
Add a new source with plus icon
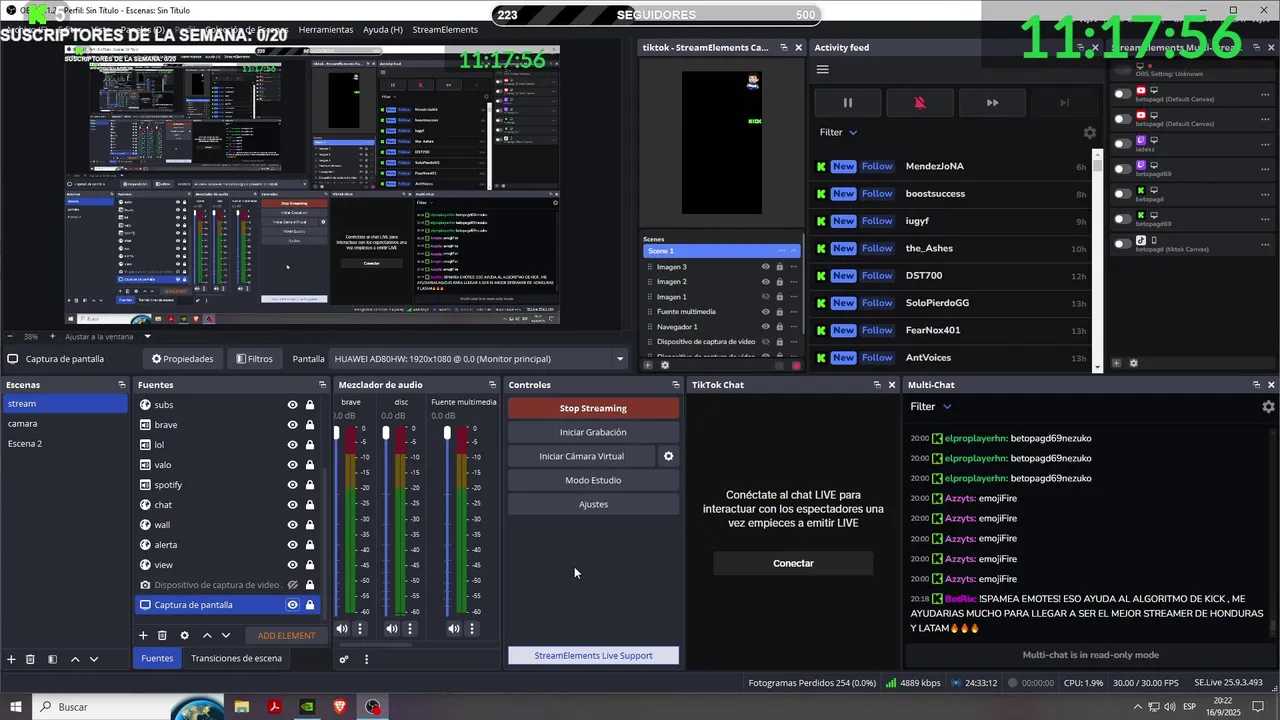[143, 635]
